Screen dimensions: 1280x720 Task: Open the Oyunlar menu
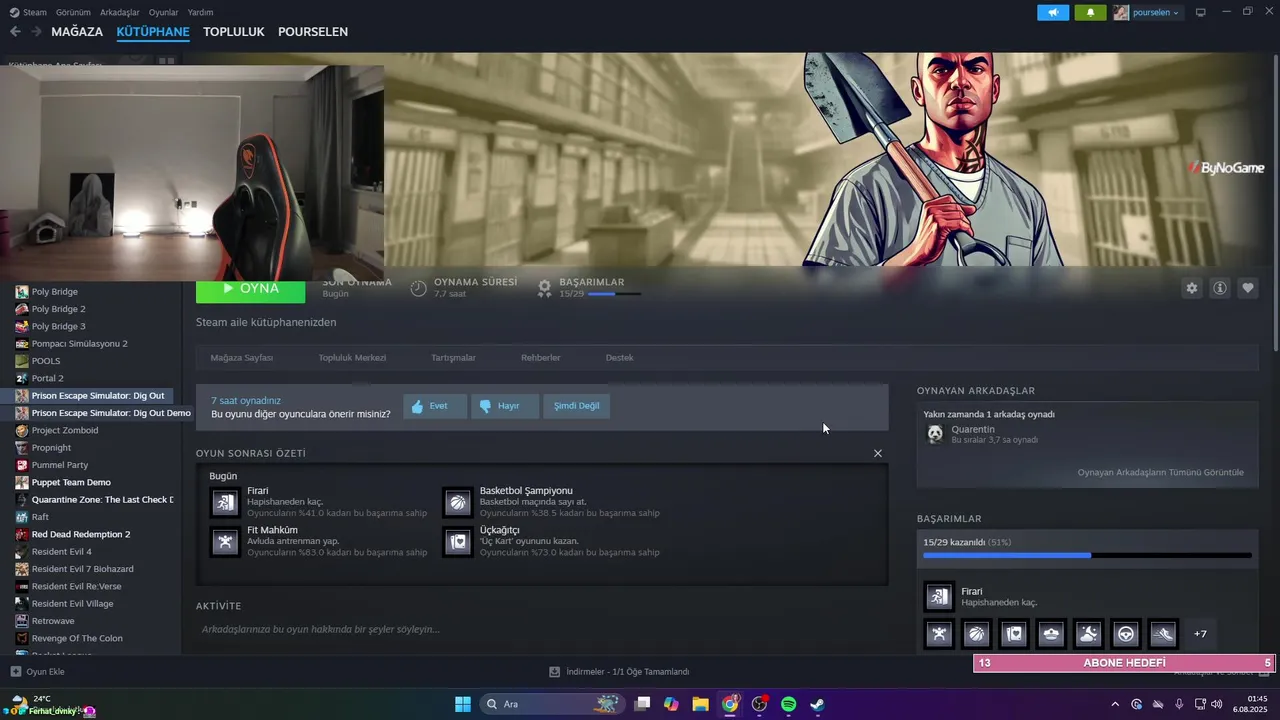[163, 12]
